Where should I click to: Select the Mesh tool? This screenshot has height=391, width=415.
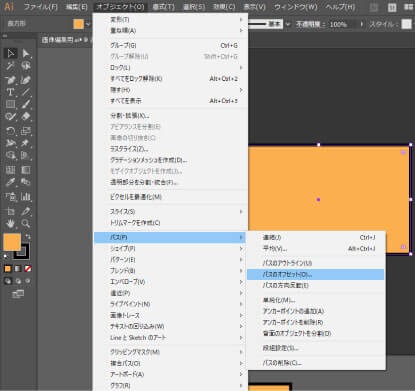coord(11,170)
